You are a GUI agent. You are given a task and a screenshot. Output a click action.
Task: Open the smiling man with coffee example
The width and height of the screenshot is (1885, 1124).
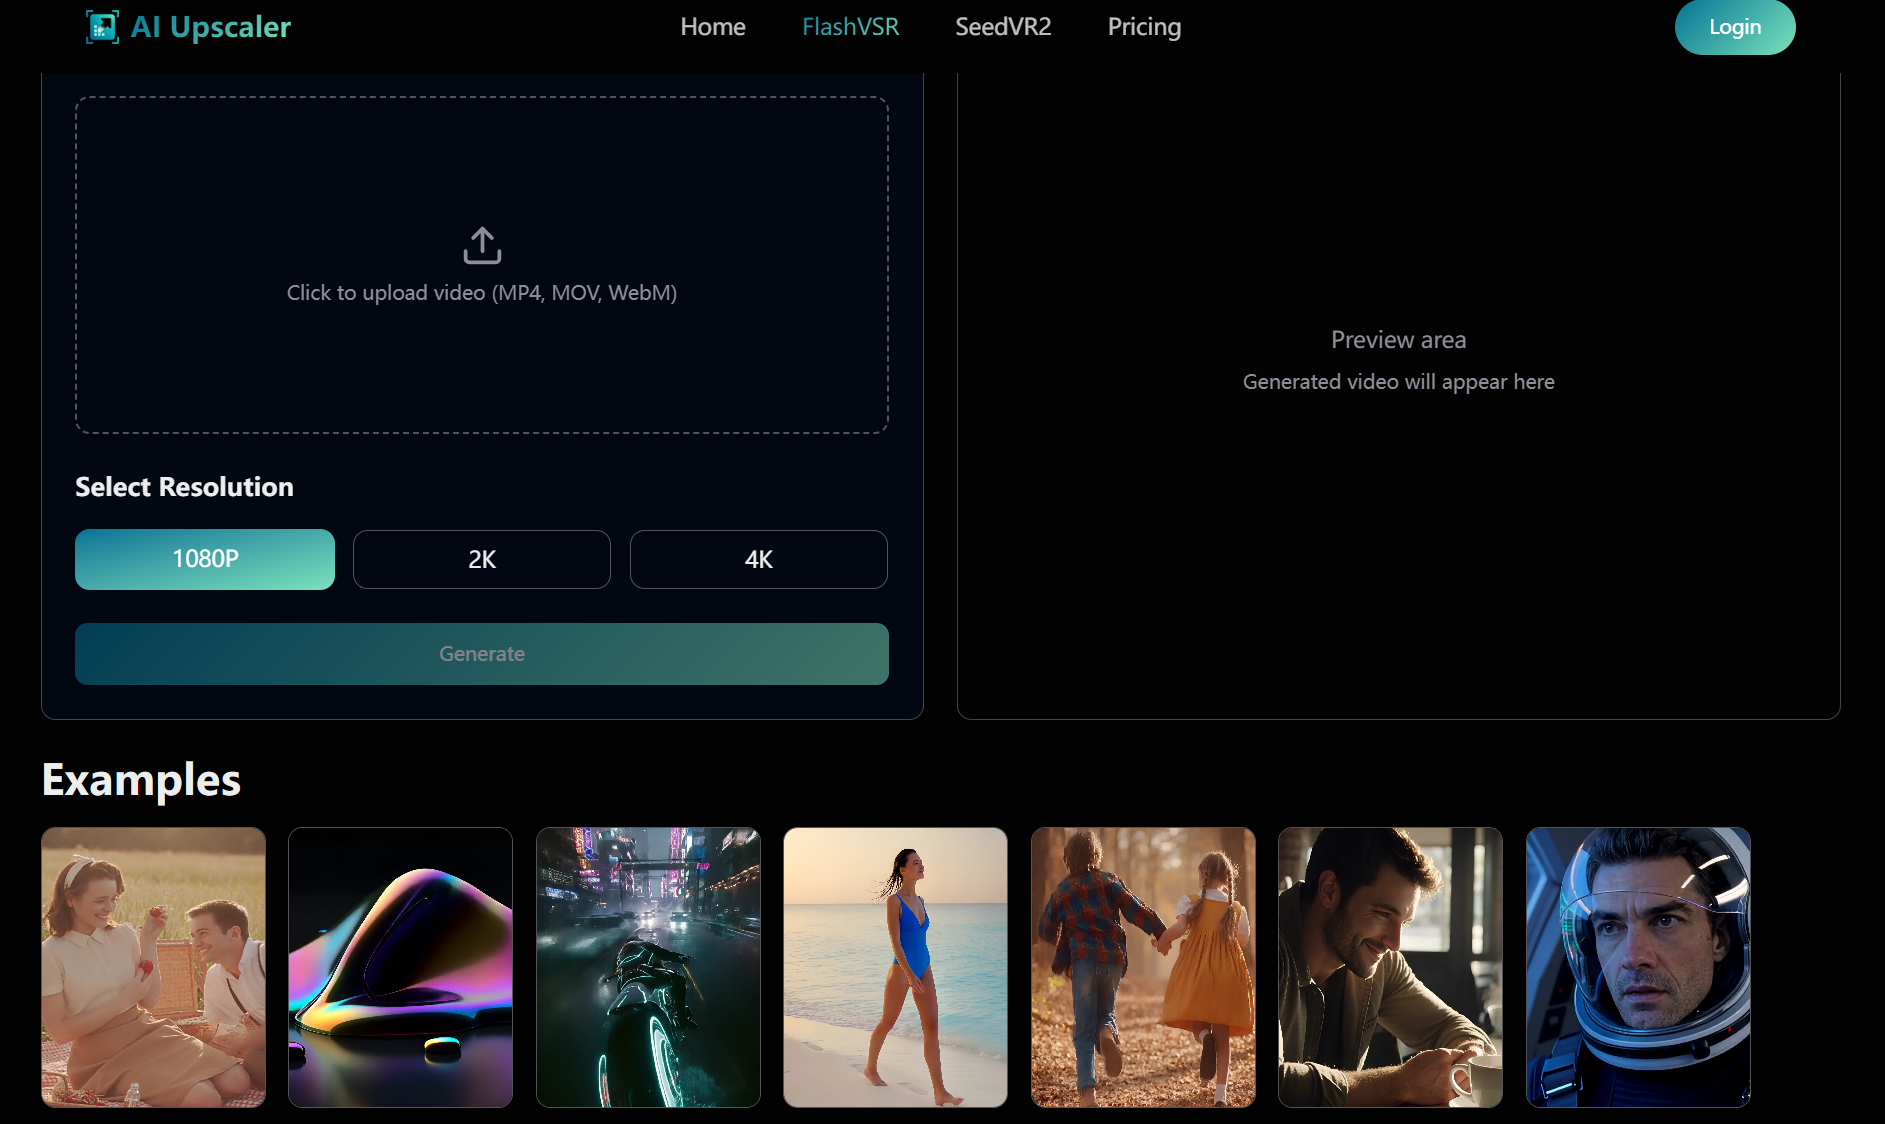(1390, 966)
